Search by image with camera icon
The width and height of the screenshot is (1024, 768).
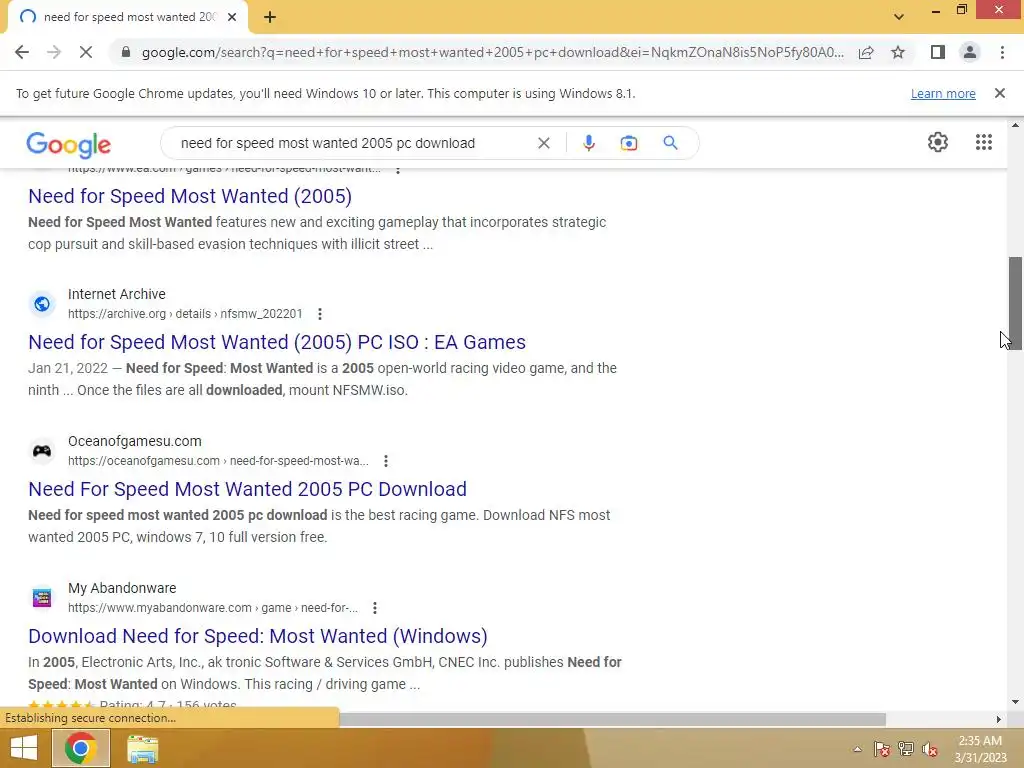628,143
